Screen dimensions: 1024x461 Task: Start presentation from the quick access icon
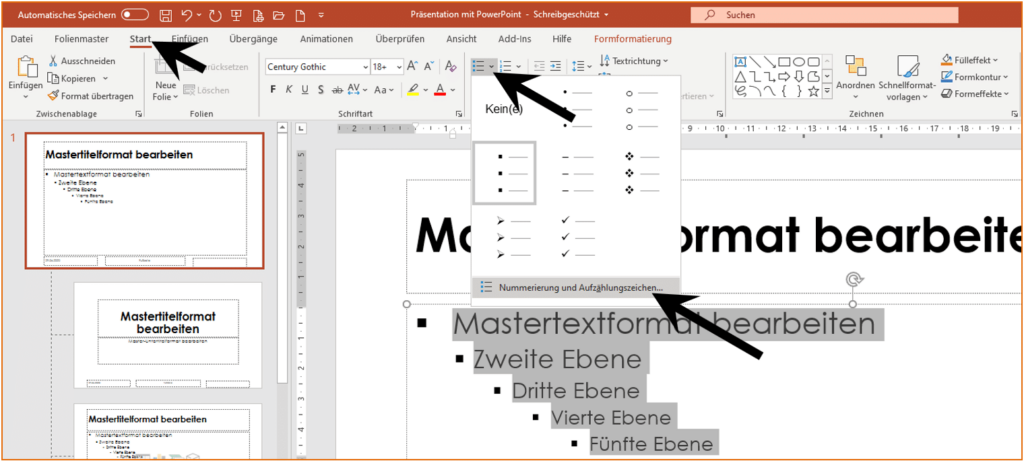(x=236, y=14)
